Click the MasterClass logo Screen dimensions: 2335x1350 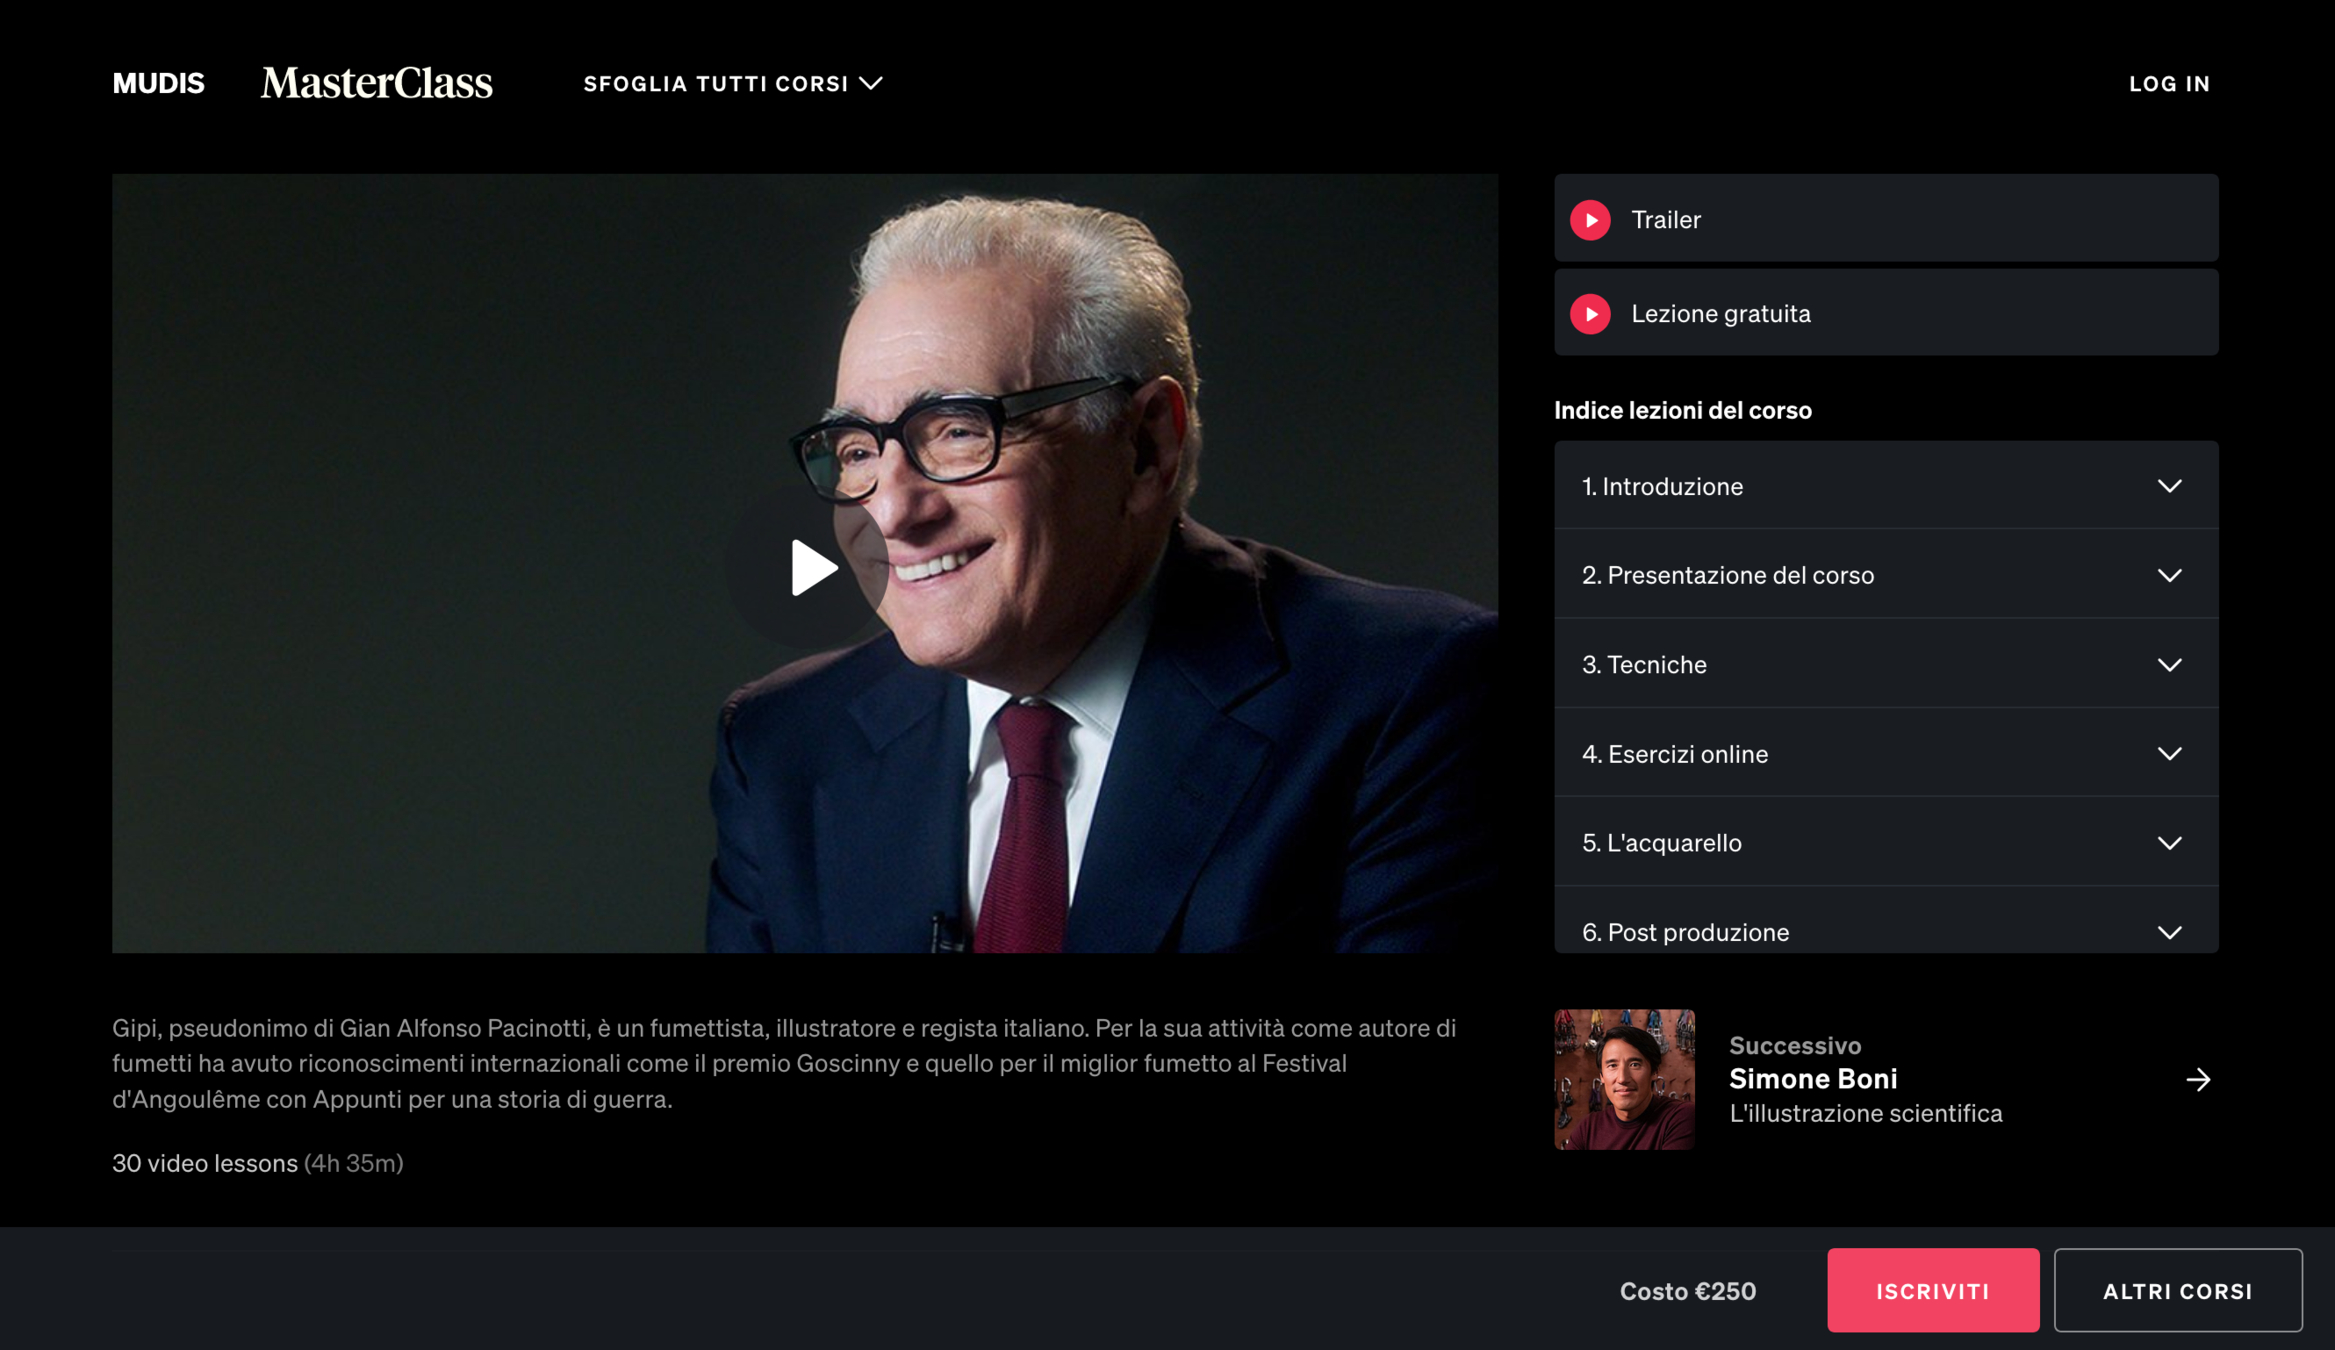pyautogui.click(x=376, y=83)
